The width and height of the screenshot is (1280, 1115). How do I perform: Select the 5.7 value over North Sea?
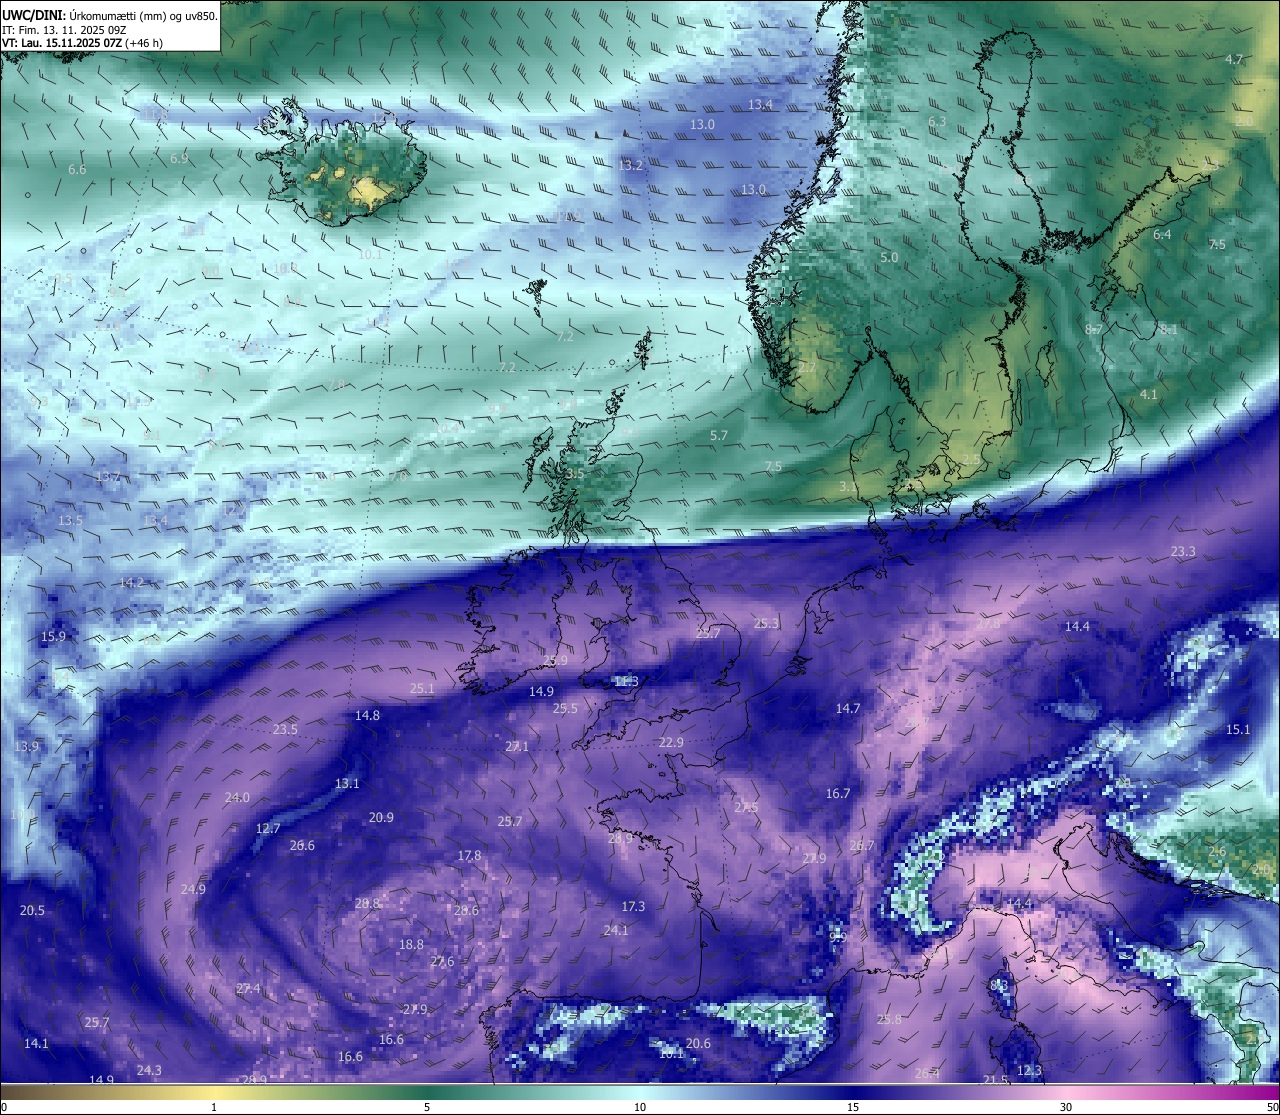click(719, 436)
